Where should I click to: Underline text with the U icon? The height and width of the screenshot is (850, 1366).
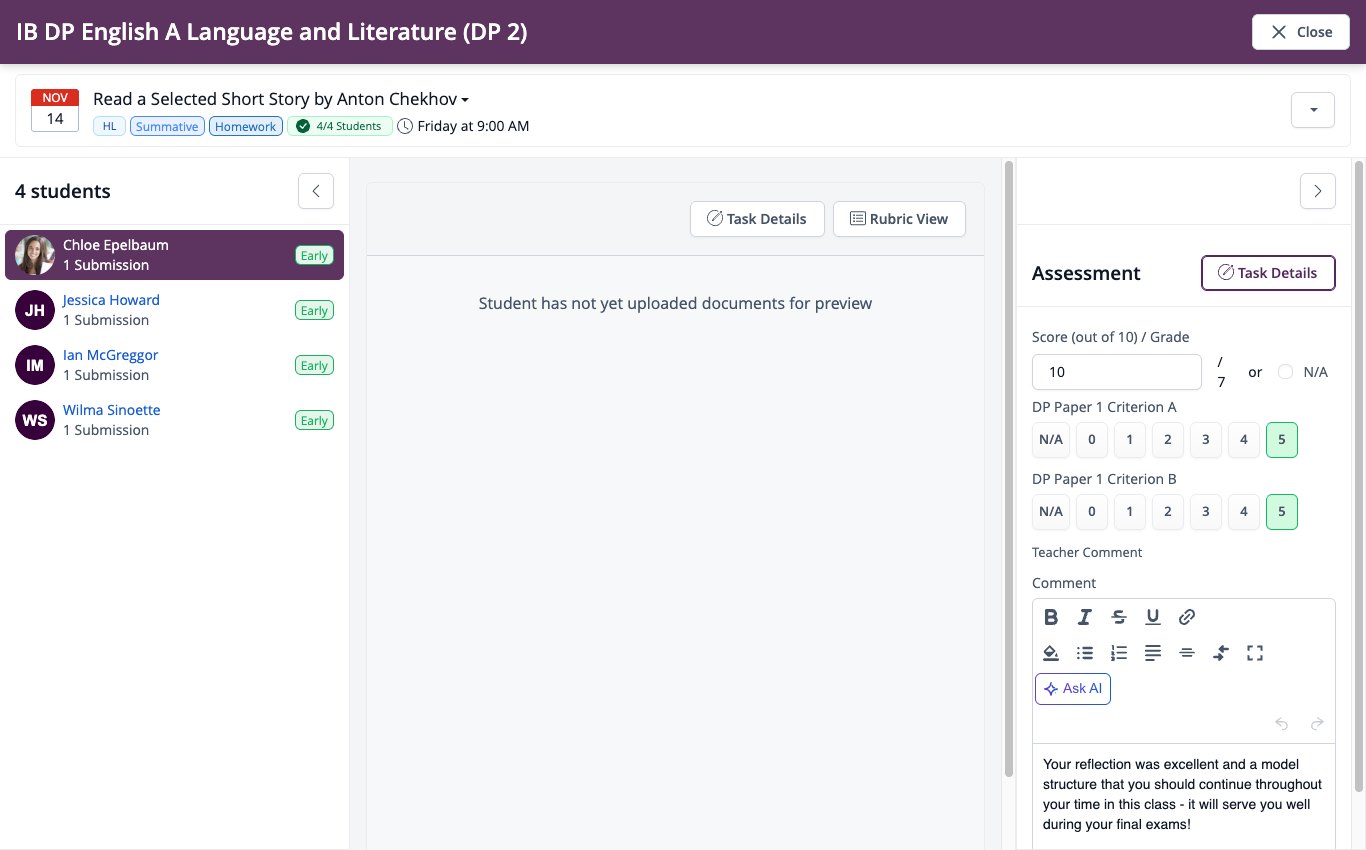point(1153,617)
